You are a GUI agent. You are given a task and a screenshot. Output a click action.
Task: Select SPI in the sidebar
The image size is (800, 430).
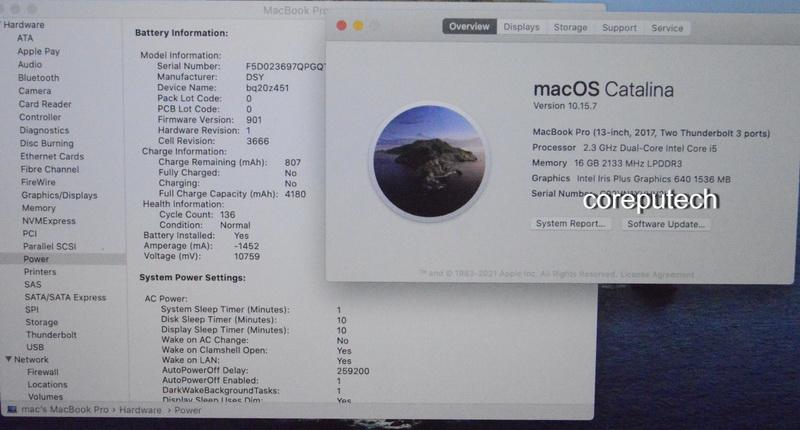(32, 309)
